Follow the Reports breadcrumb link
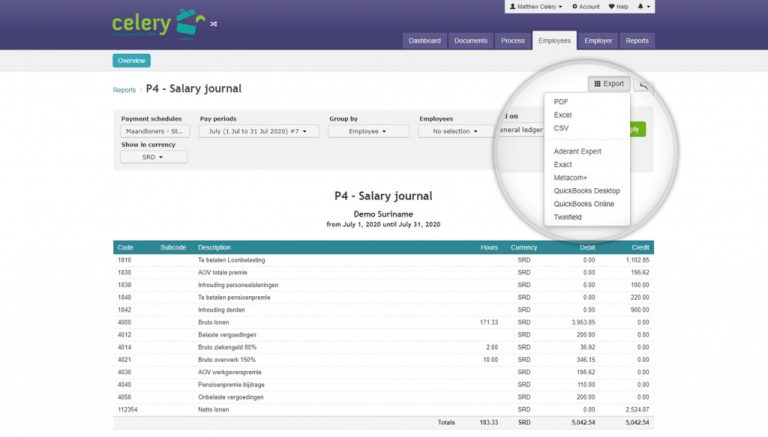The height and width of the screenshot is (437, 768). 124,90
